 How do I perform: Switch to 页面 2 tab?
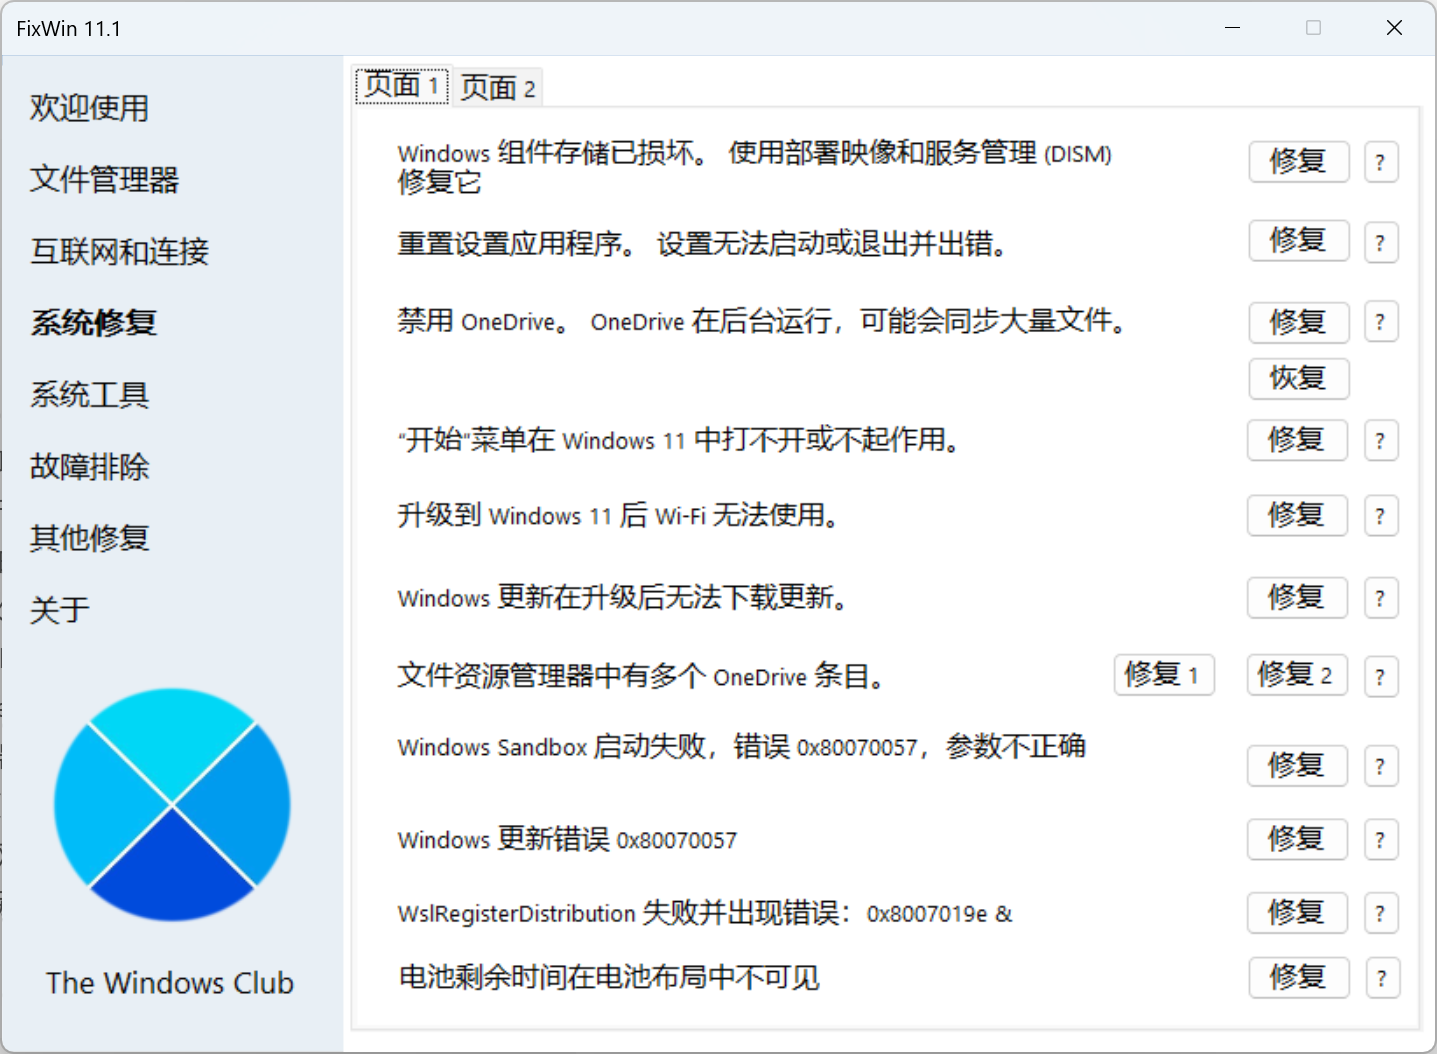pyautogui.click(x=498, y=88)
